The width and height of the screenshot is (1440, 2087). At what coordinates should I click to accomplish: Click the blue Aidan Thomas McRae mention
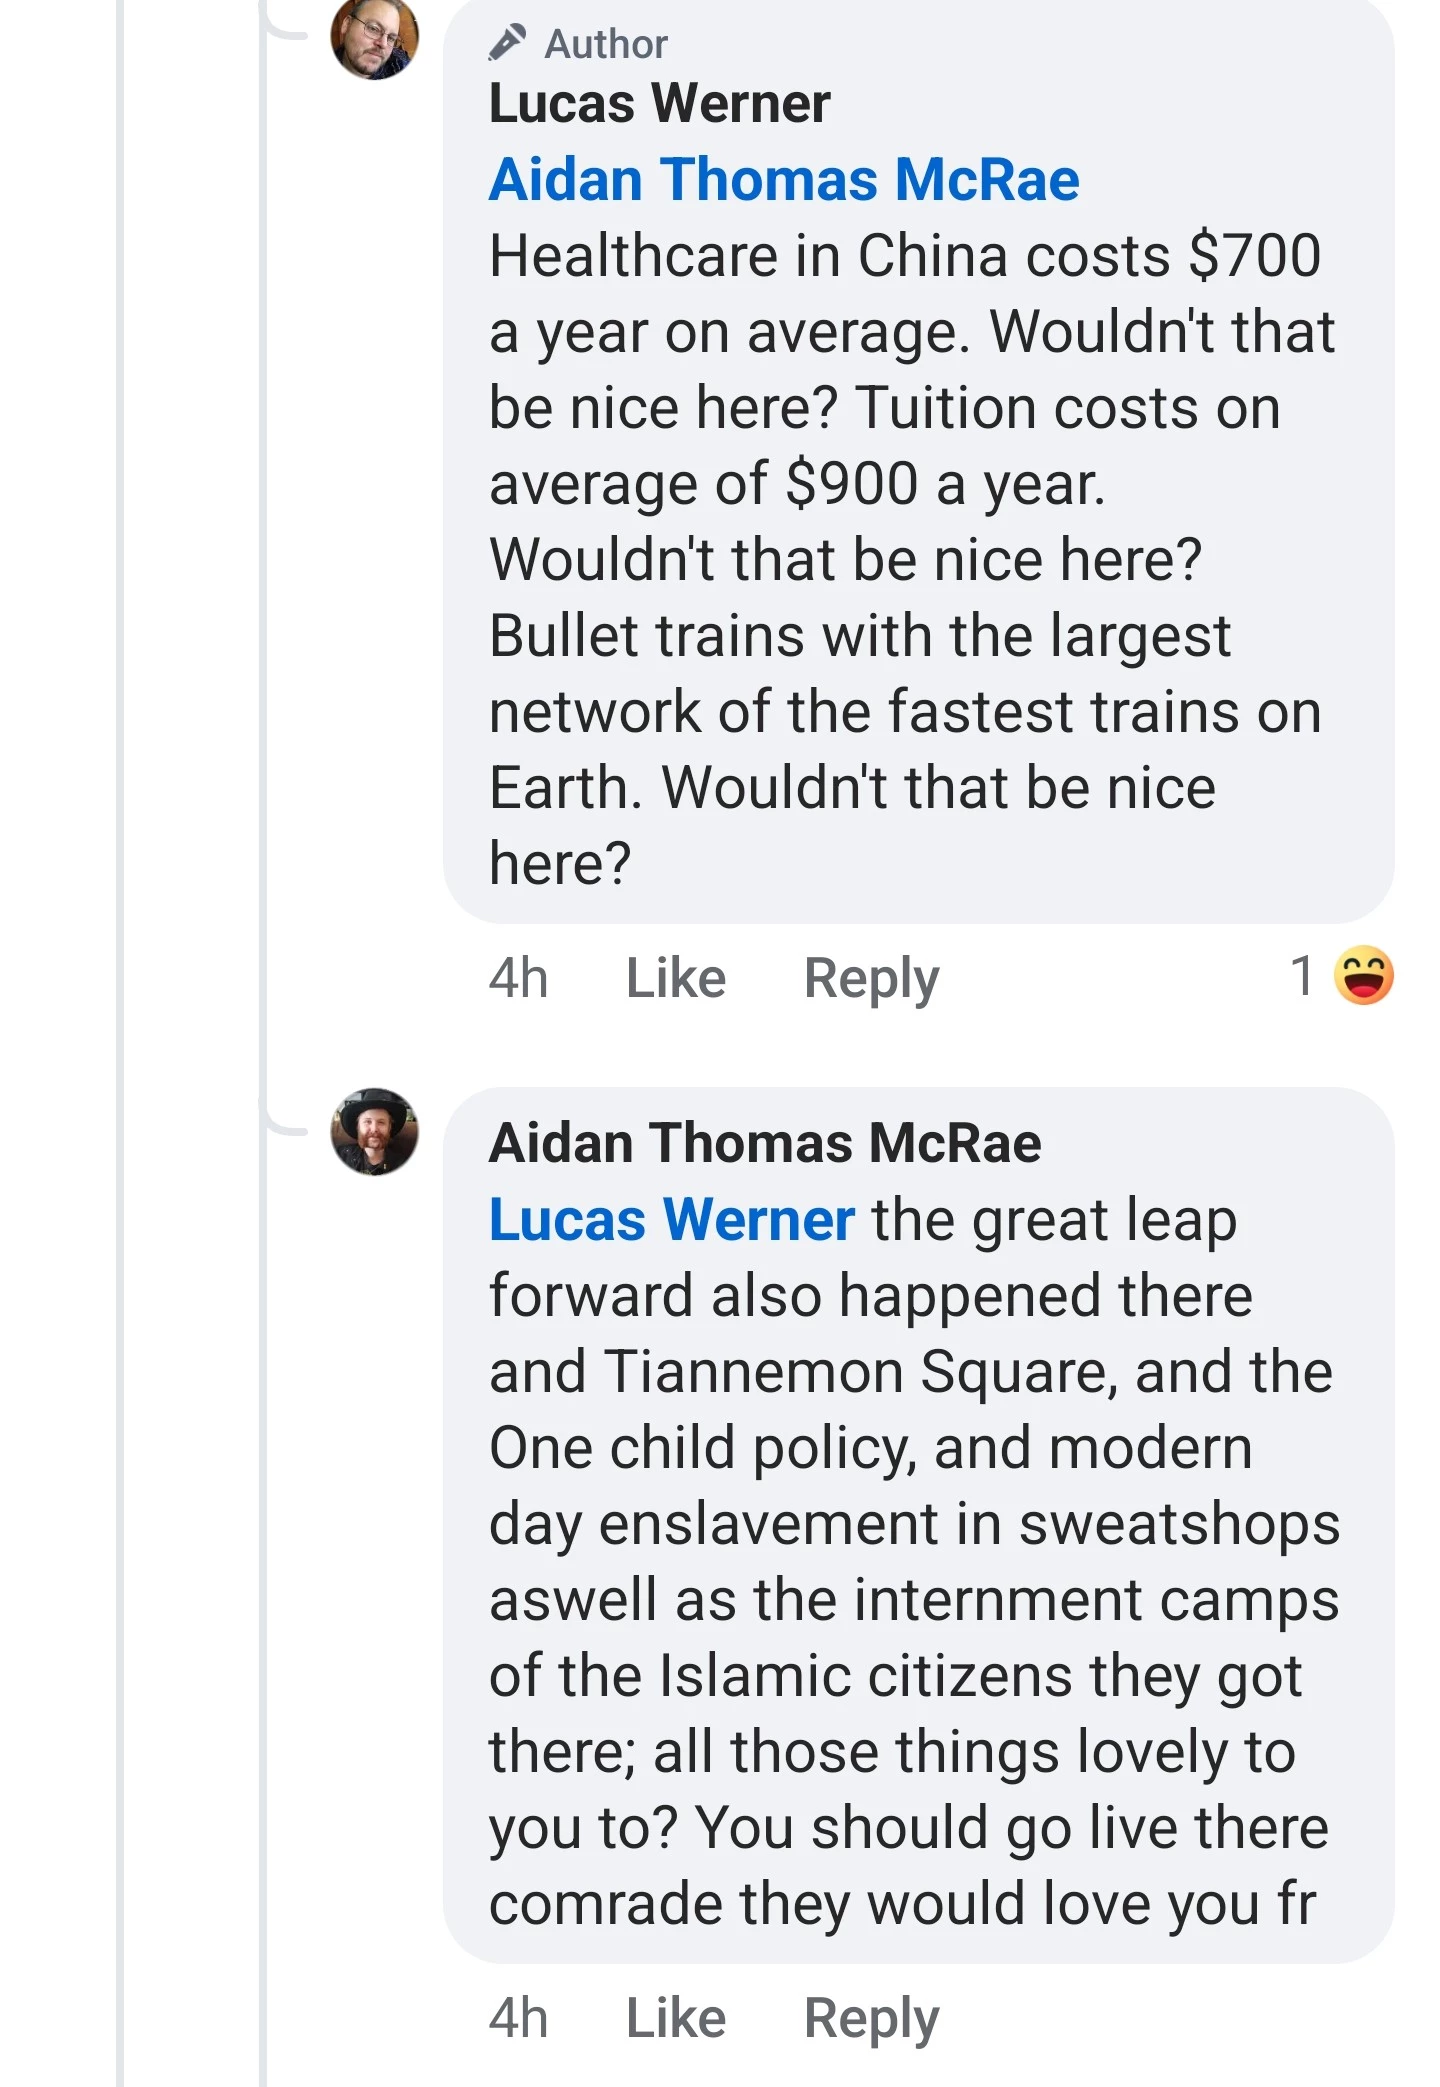(x=784, y=180)
